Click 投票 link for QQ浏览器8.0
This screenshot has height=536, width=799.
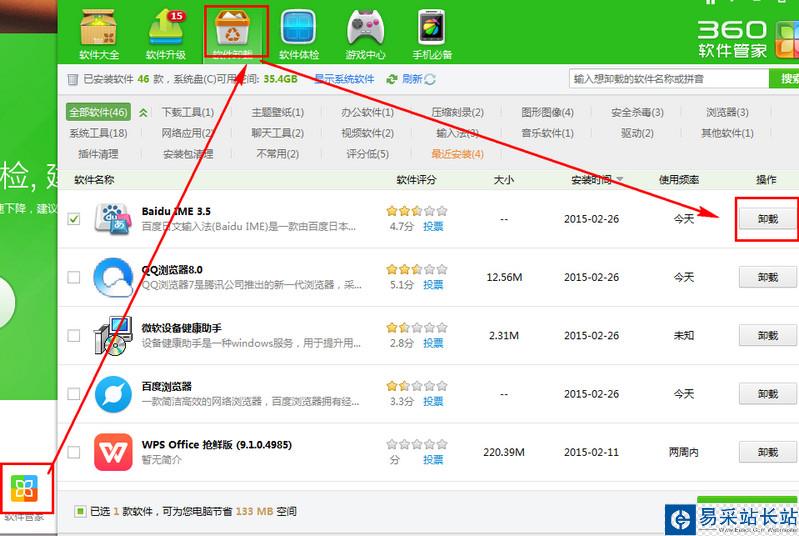[433, 285]
